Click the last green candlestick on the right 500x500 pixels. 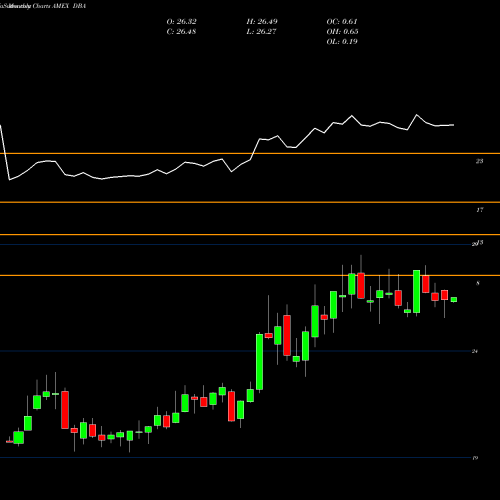coord(454,299)
